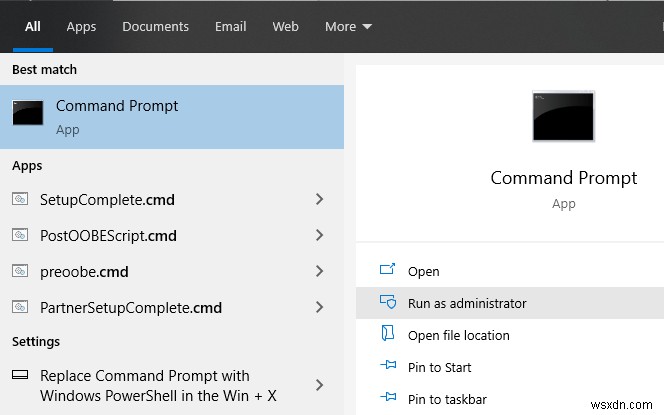Click the SetupComplete.cmd file icon
Viewport: 664px width, 415px height.
click(20, 199)
